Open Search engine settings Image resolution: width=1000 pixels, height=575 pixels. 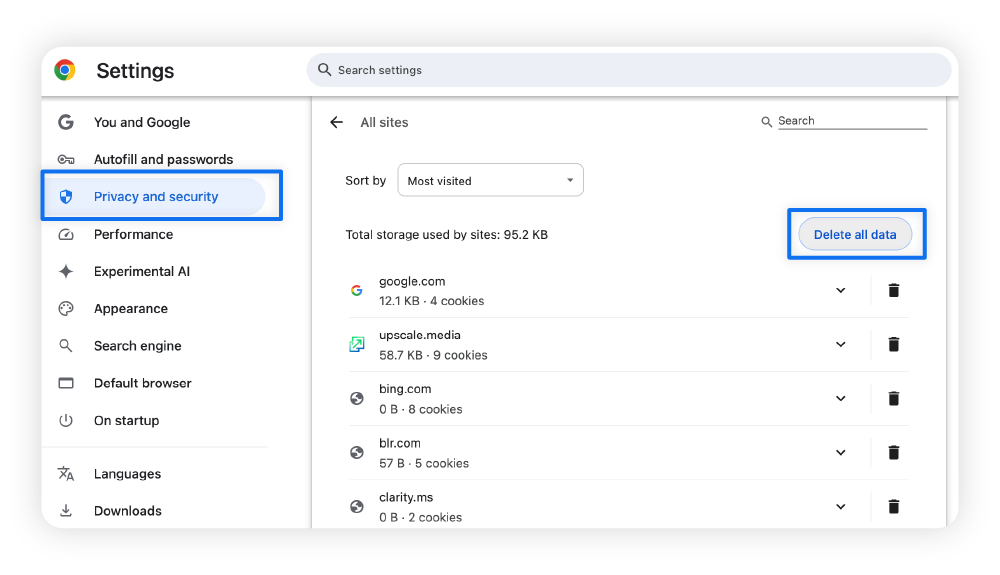point(138,346)
